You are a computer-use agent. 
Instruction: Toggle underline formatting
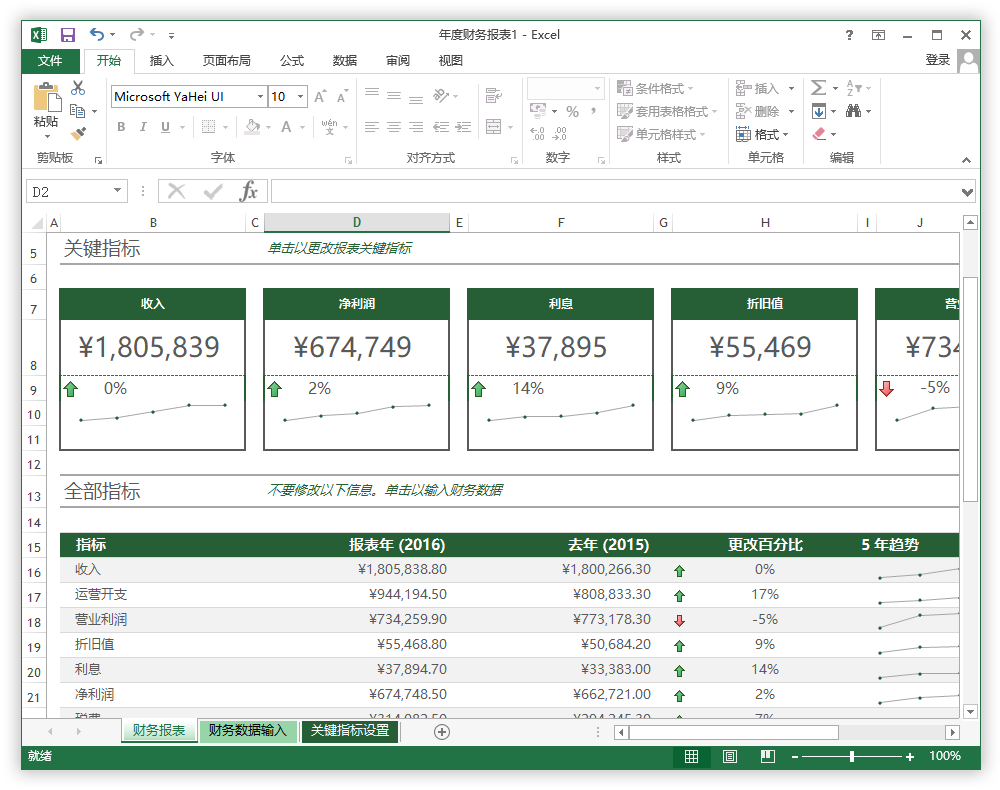[165, 127]
